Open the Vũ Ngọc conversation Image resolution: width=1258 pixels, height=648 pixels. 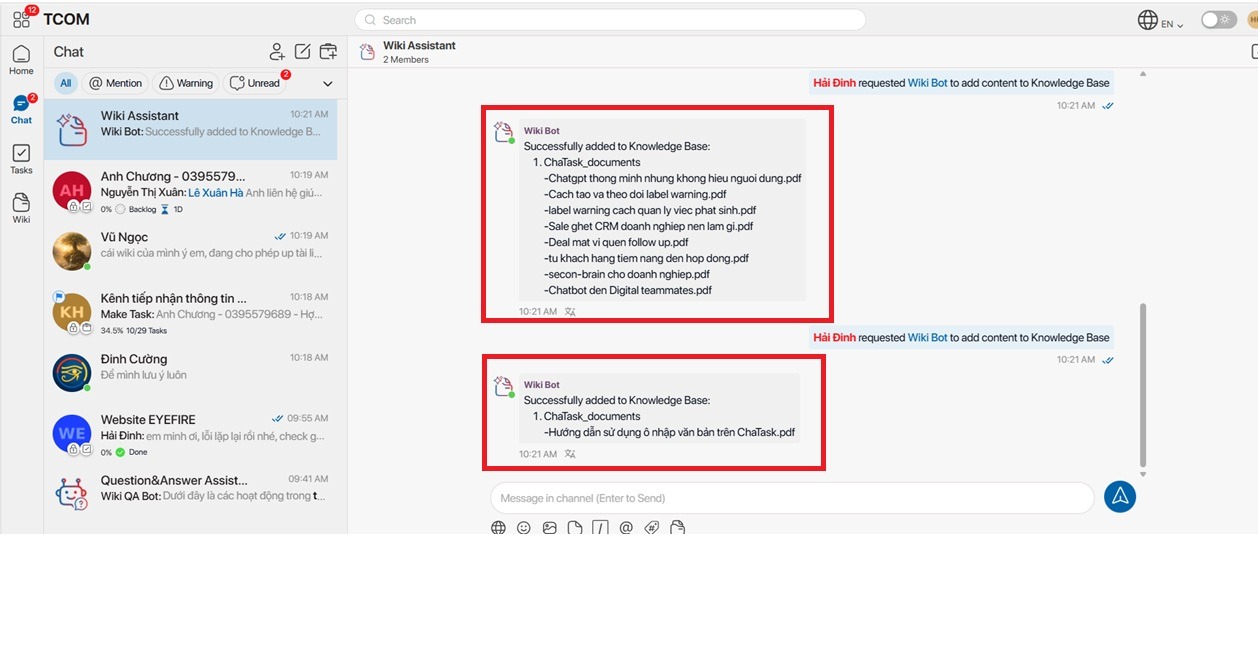click(191, 251)
